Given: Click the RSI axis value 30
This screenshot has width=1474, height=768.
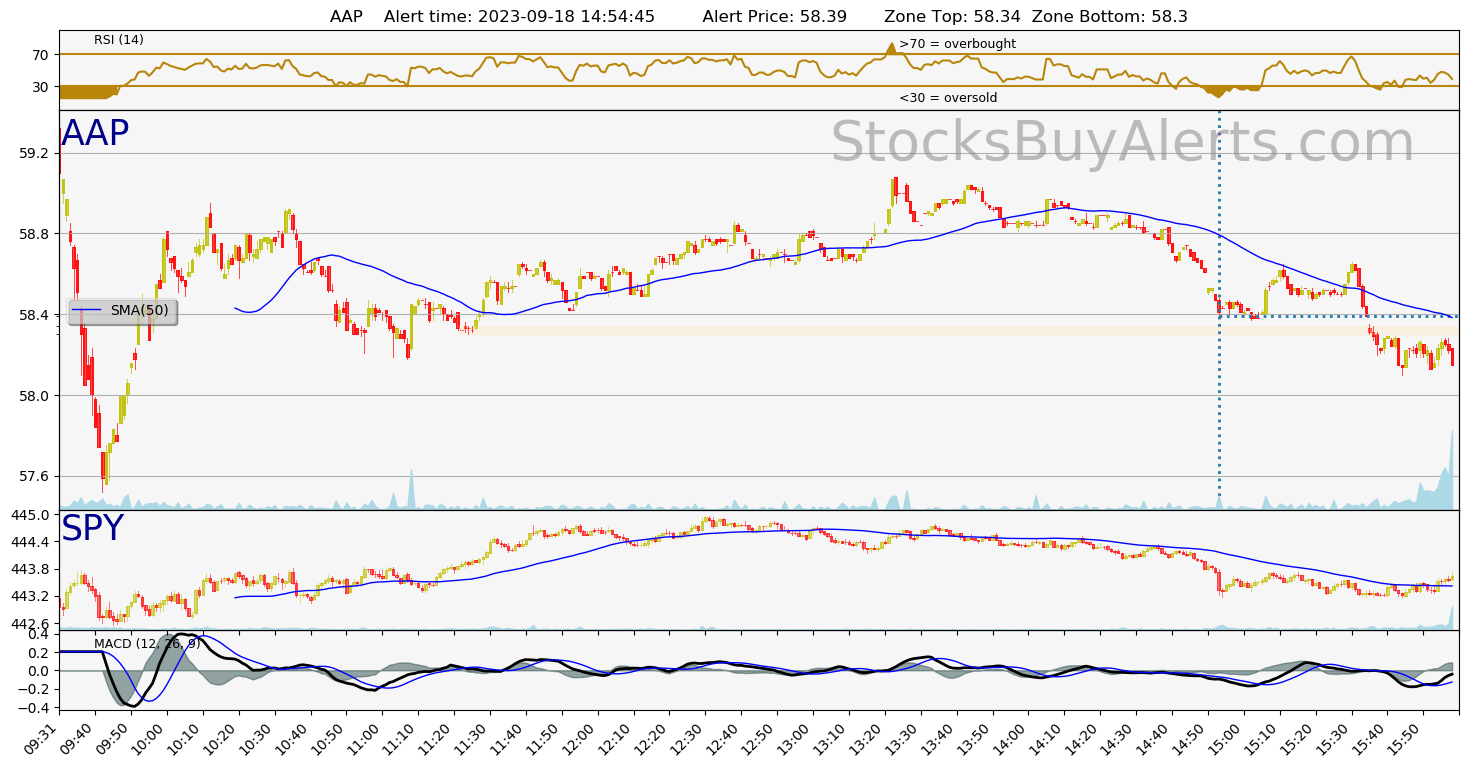Looking at the screenshot, I should click(x=40, y=87).
